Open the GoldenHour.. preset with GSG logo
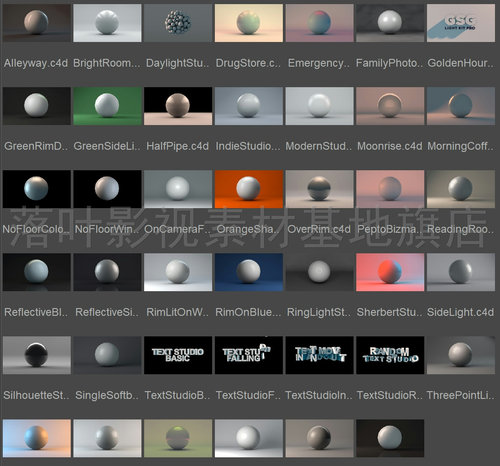Screen dimensions: 500x466 [461, 23]
